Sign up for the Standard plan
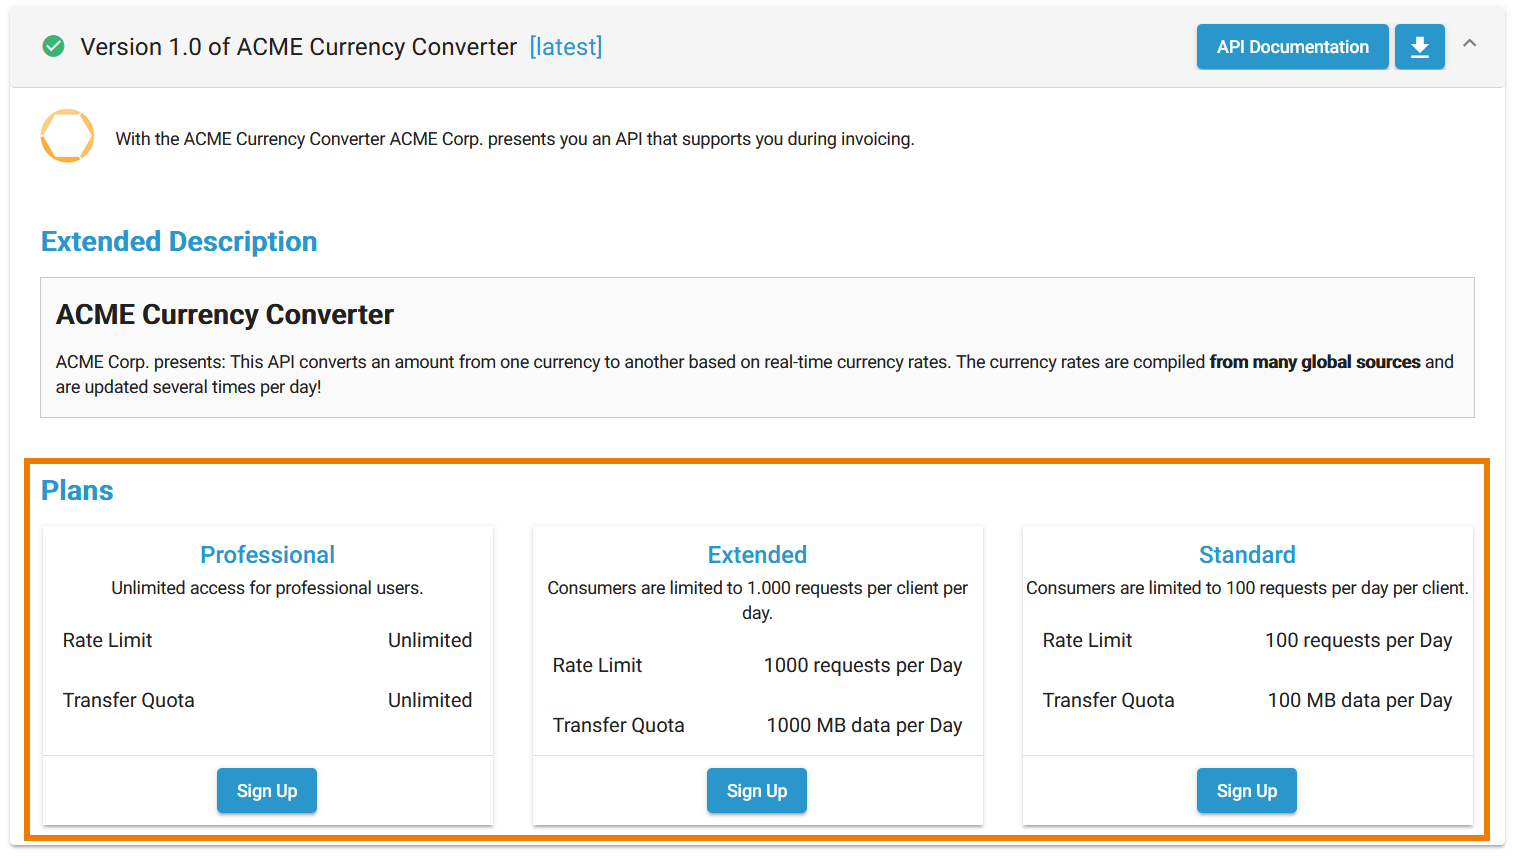The width and height of the screenshot is (1518, 859). click(x=1246, y=791)
